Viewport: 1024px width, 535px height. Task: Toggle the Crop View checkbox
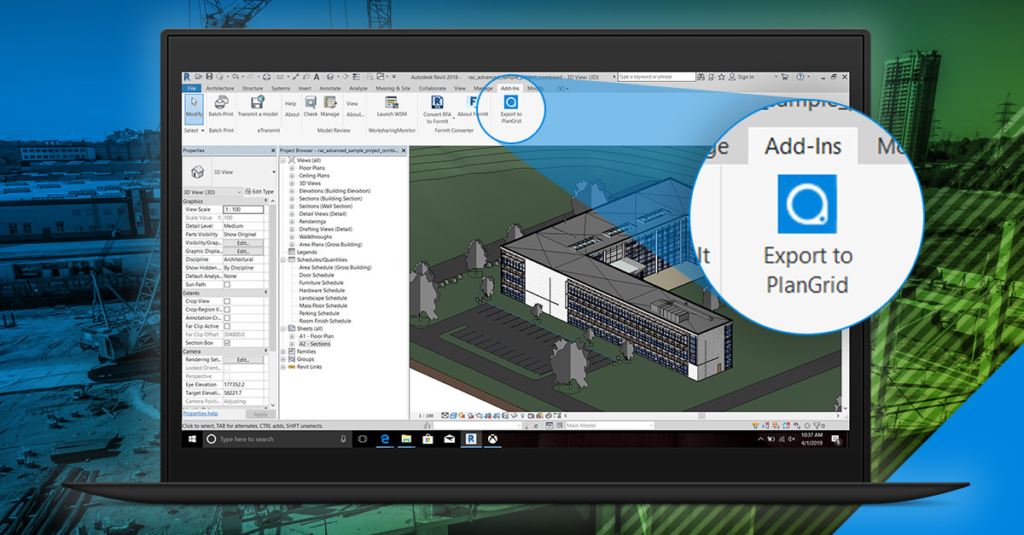227,301
